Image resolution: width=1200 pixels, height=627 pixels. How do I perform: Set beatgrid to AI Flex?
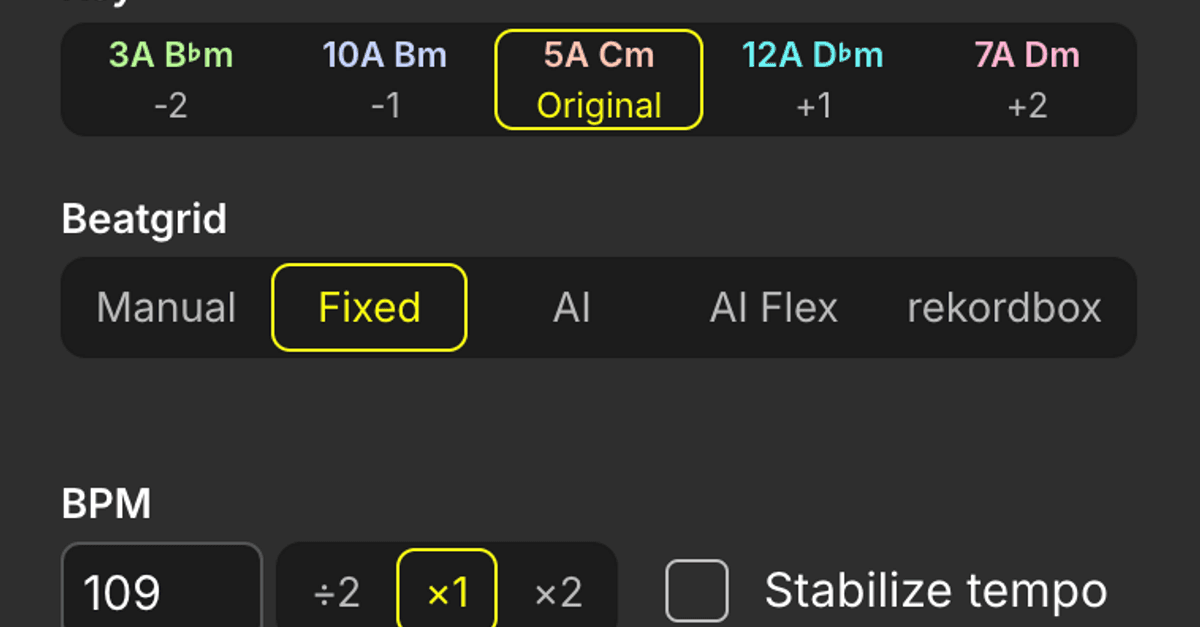pos(774,308)
